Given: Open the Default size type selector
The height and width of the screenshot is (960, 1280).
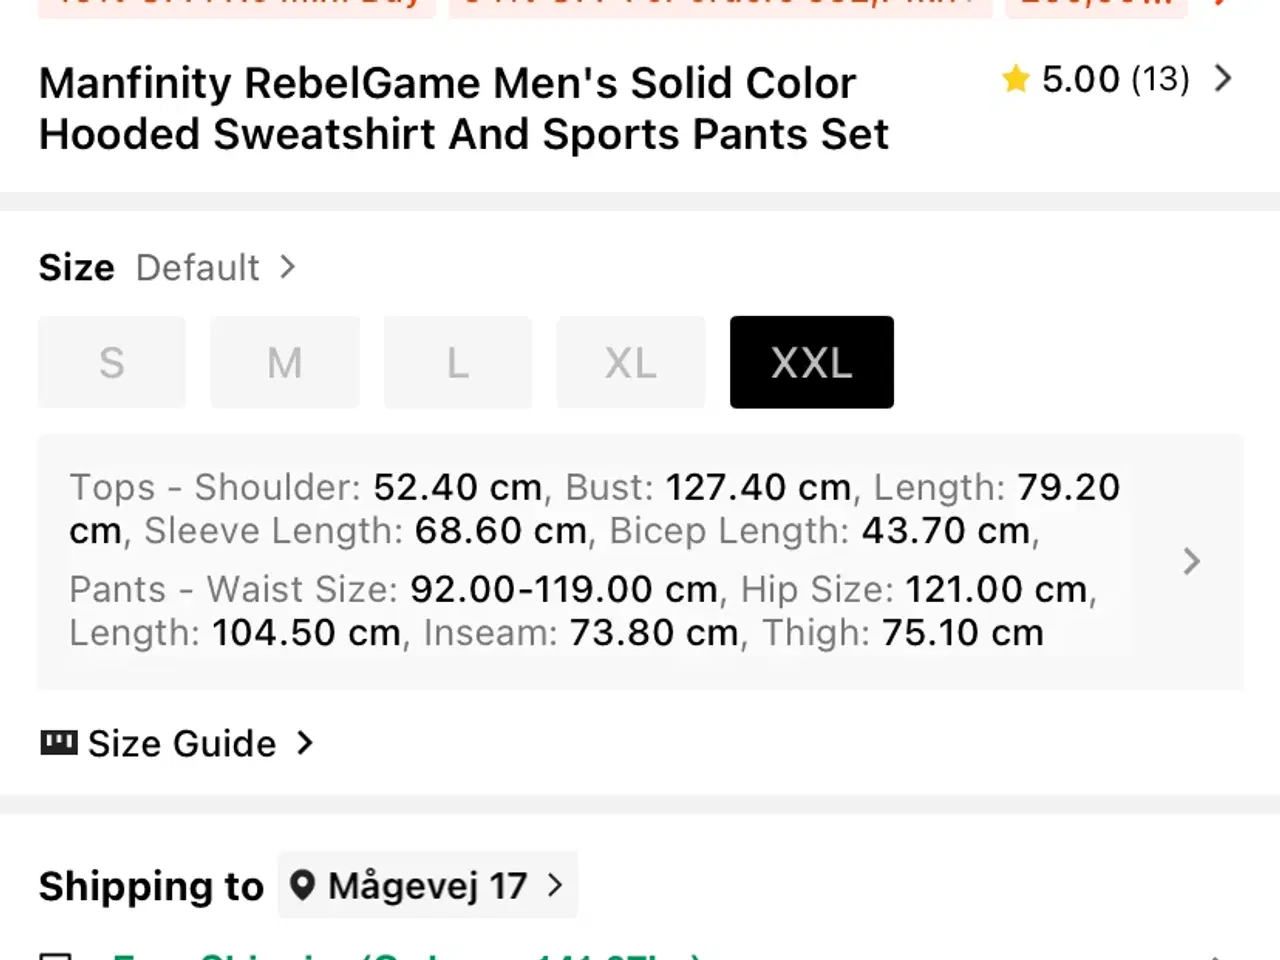Looking at the screenshot, I should tap(198, 267).
